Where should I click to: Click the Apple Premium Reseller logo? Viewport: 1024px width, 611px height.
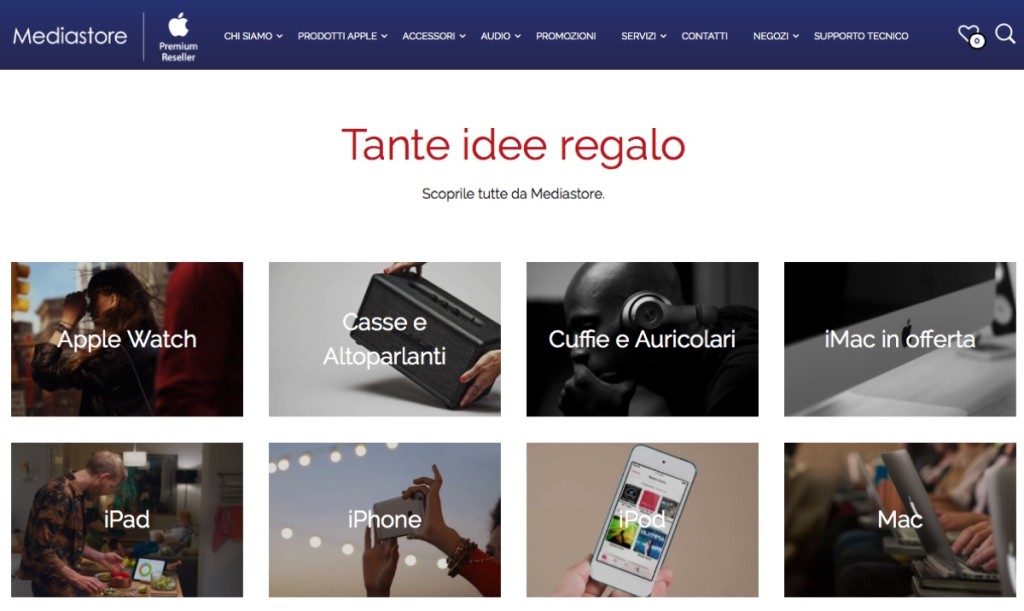point(178,37)
